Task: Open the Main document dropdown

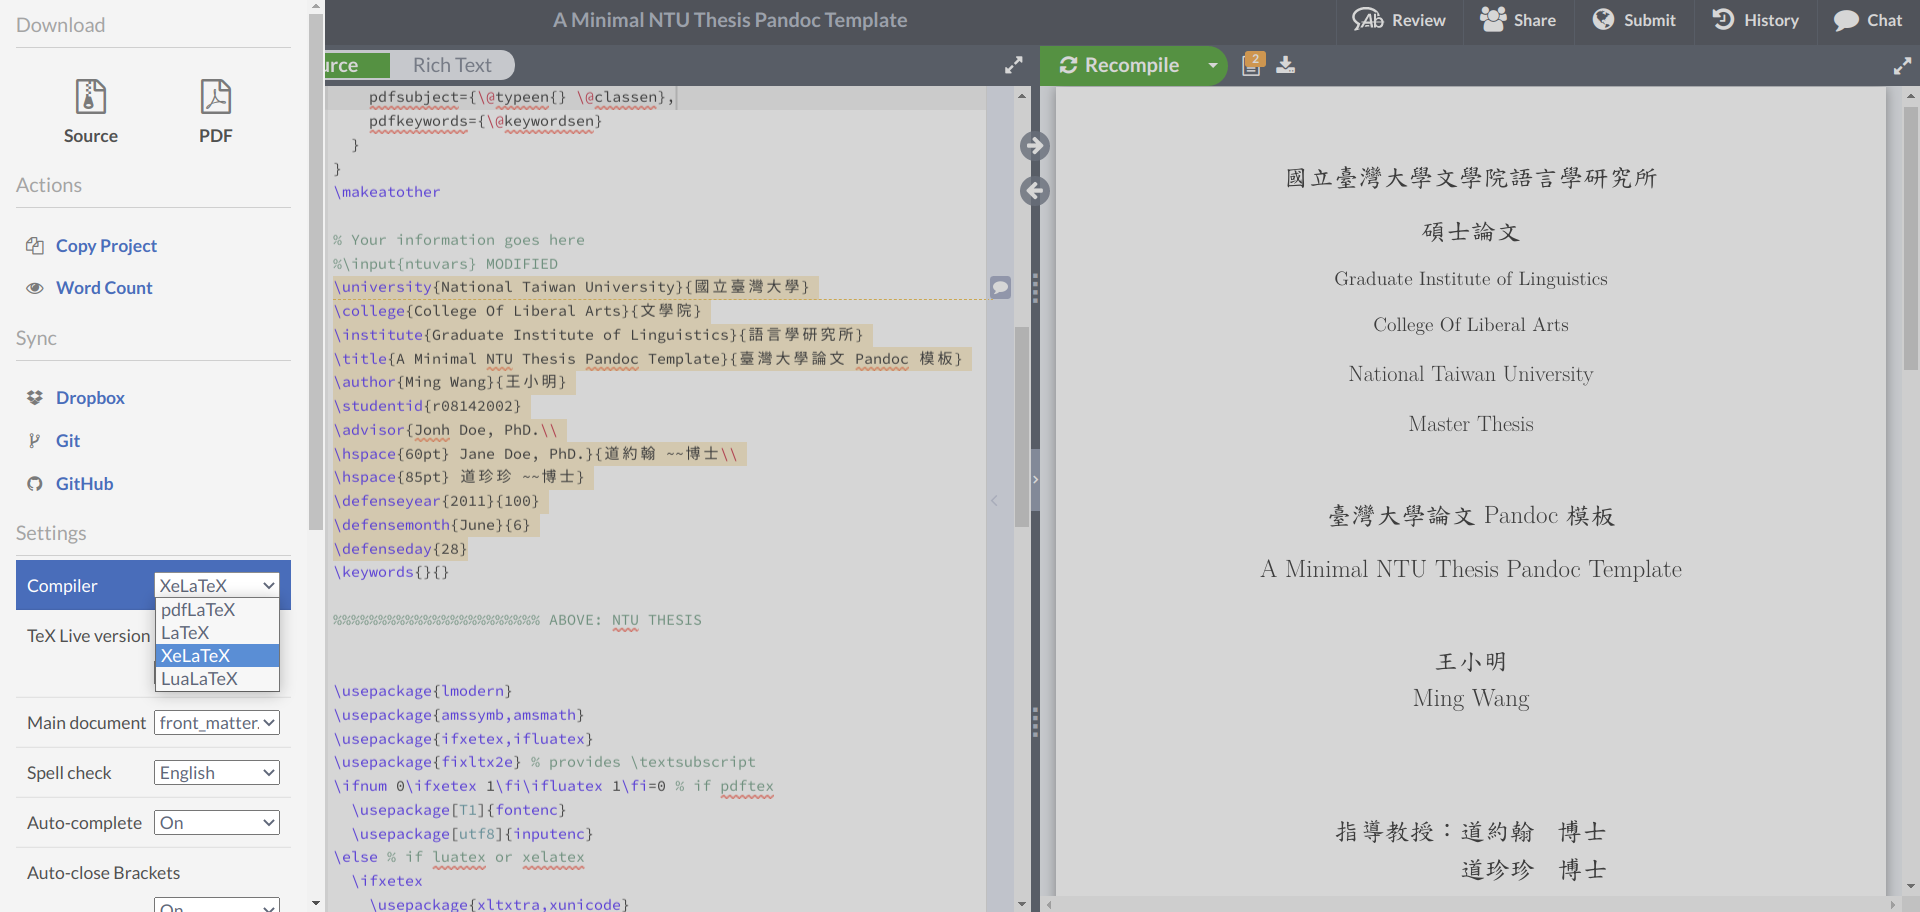Action: click(x=217, y=723)
